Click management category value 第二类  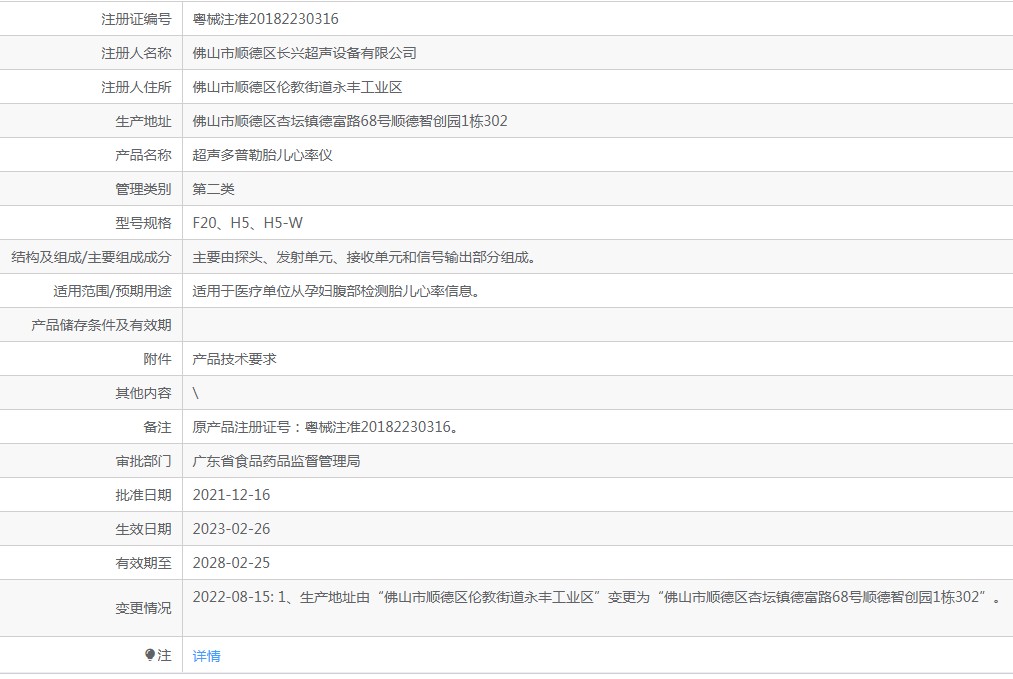tap(213, 189)
